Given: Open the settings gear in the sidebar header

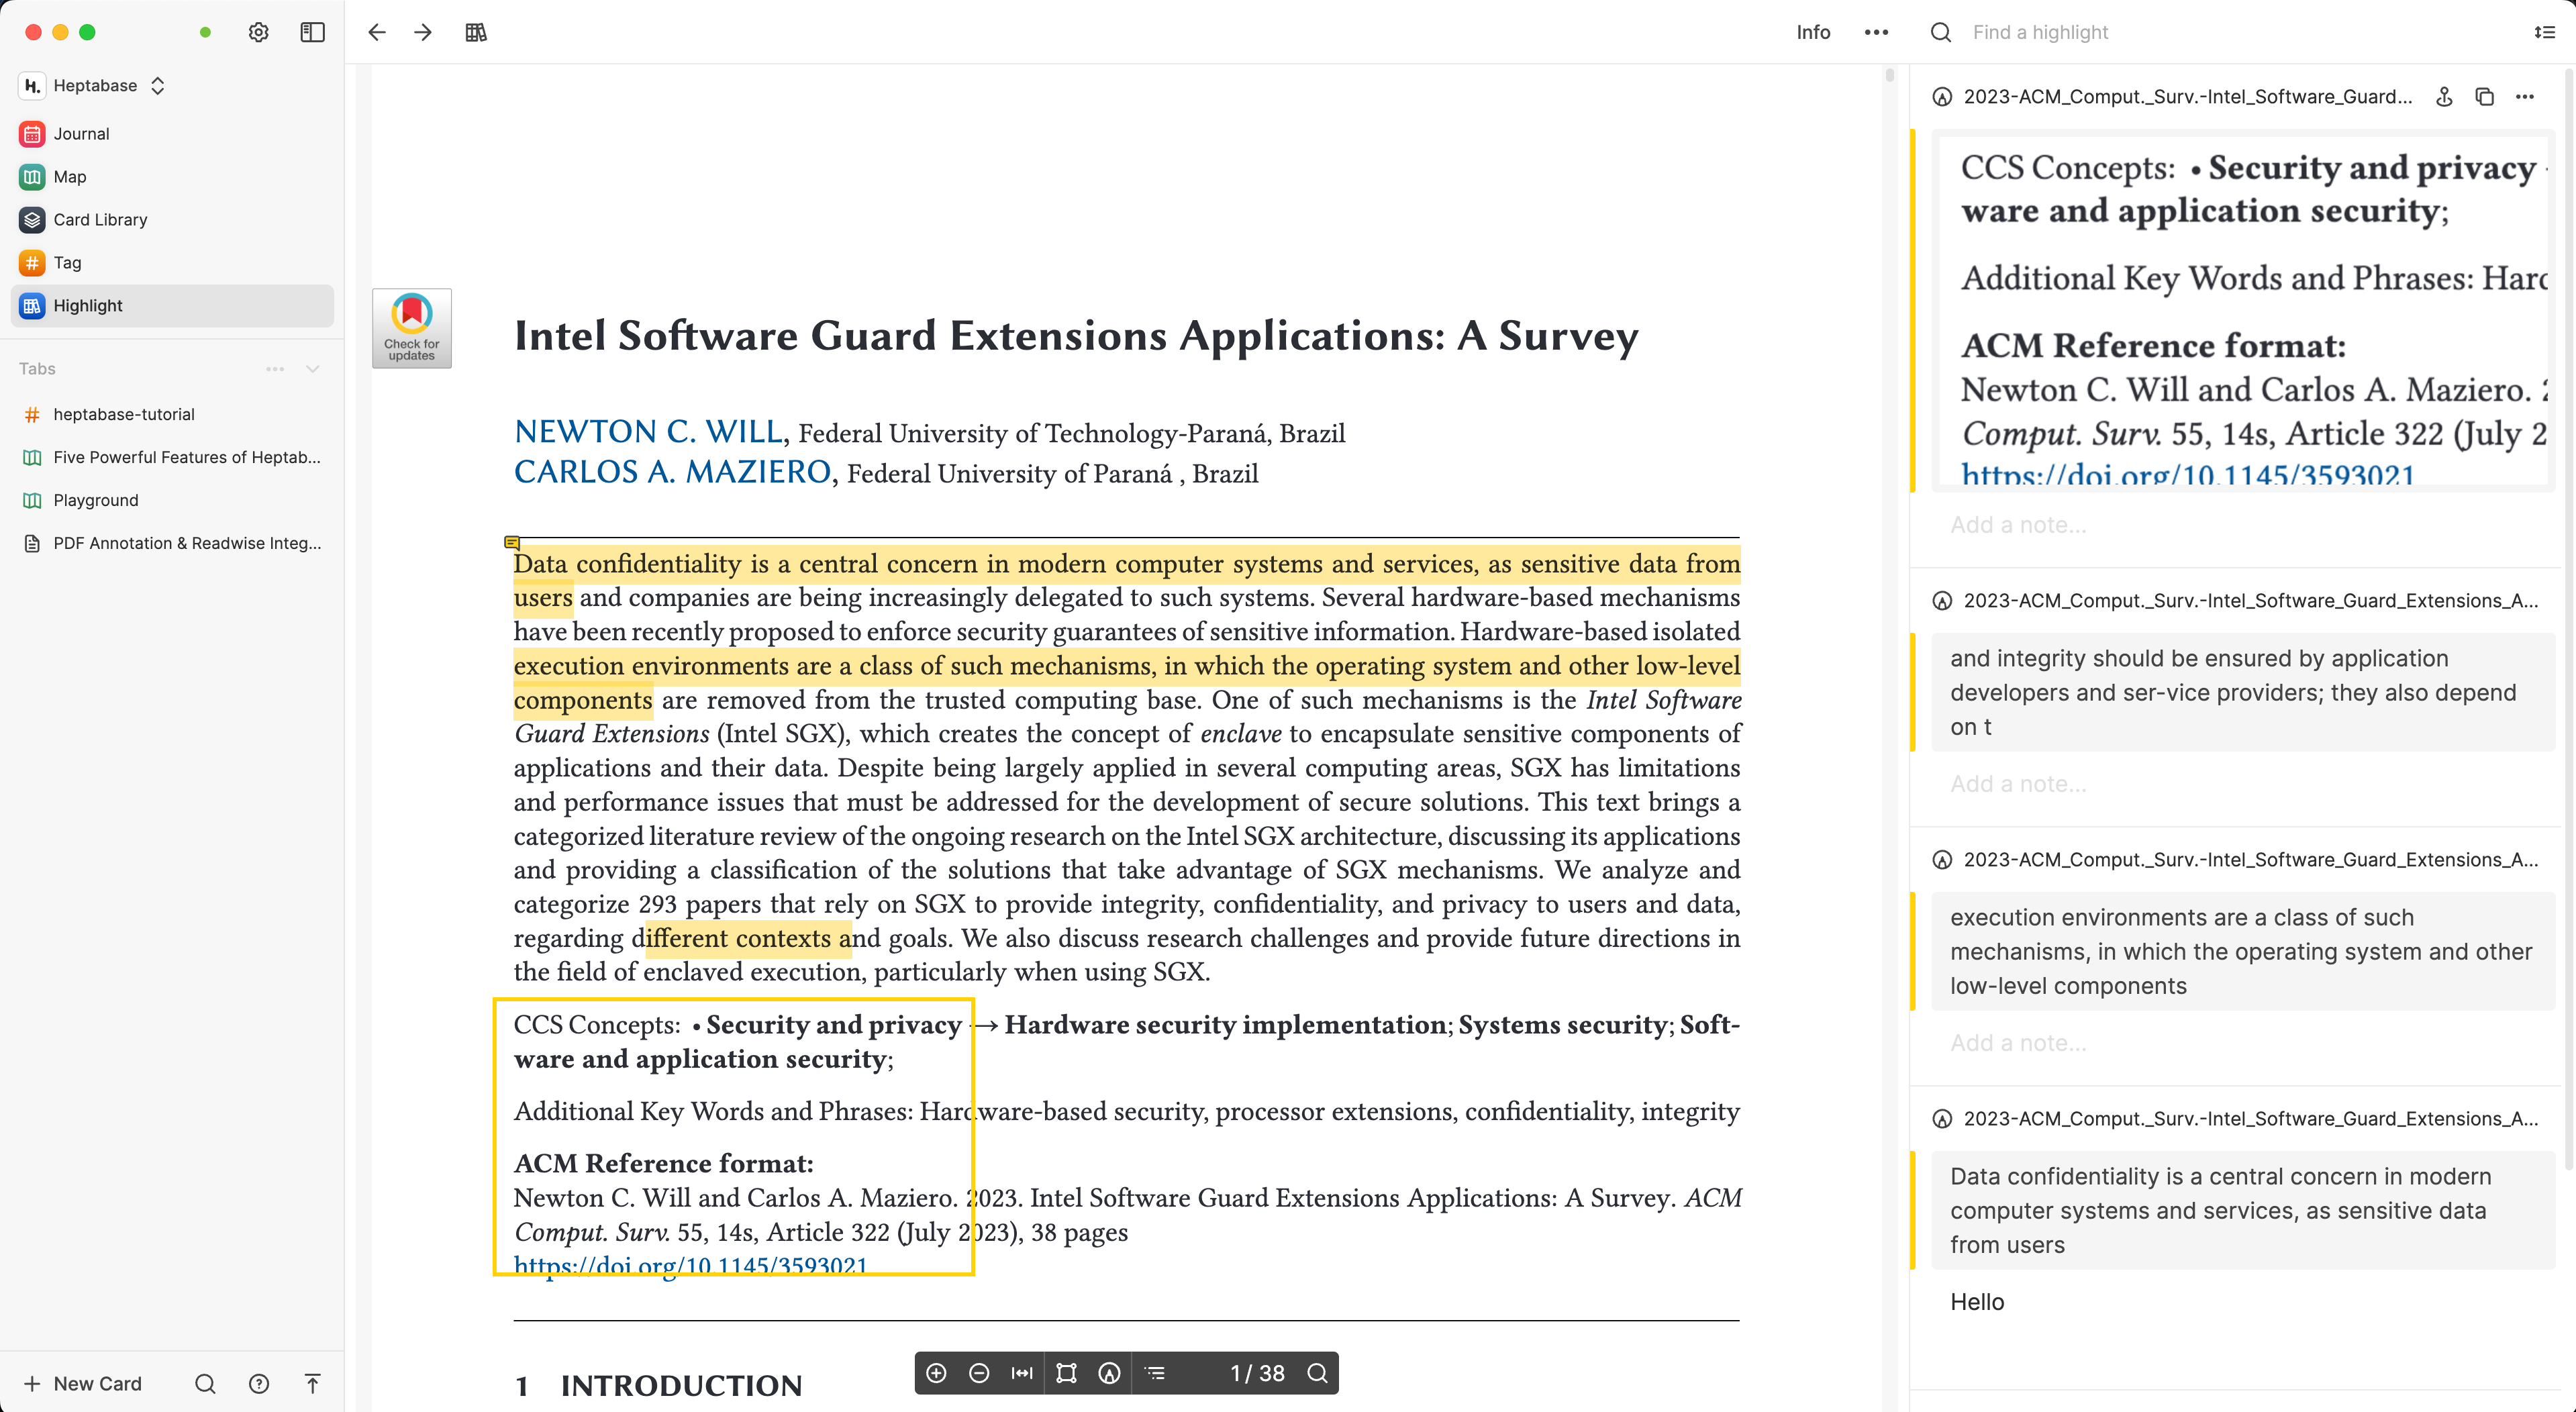Looking at the screenshot, I should pos(258,32).
